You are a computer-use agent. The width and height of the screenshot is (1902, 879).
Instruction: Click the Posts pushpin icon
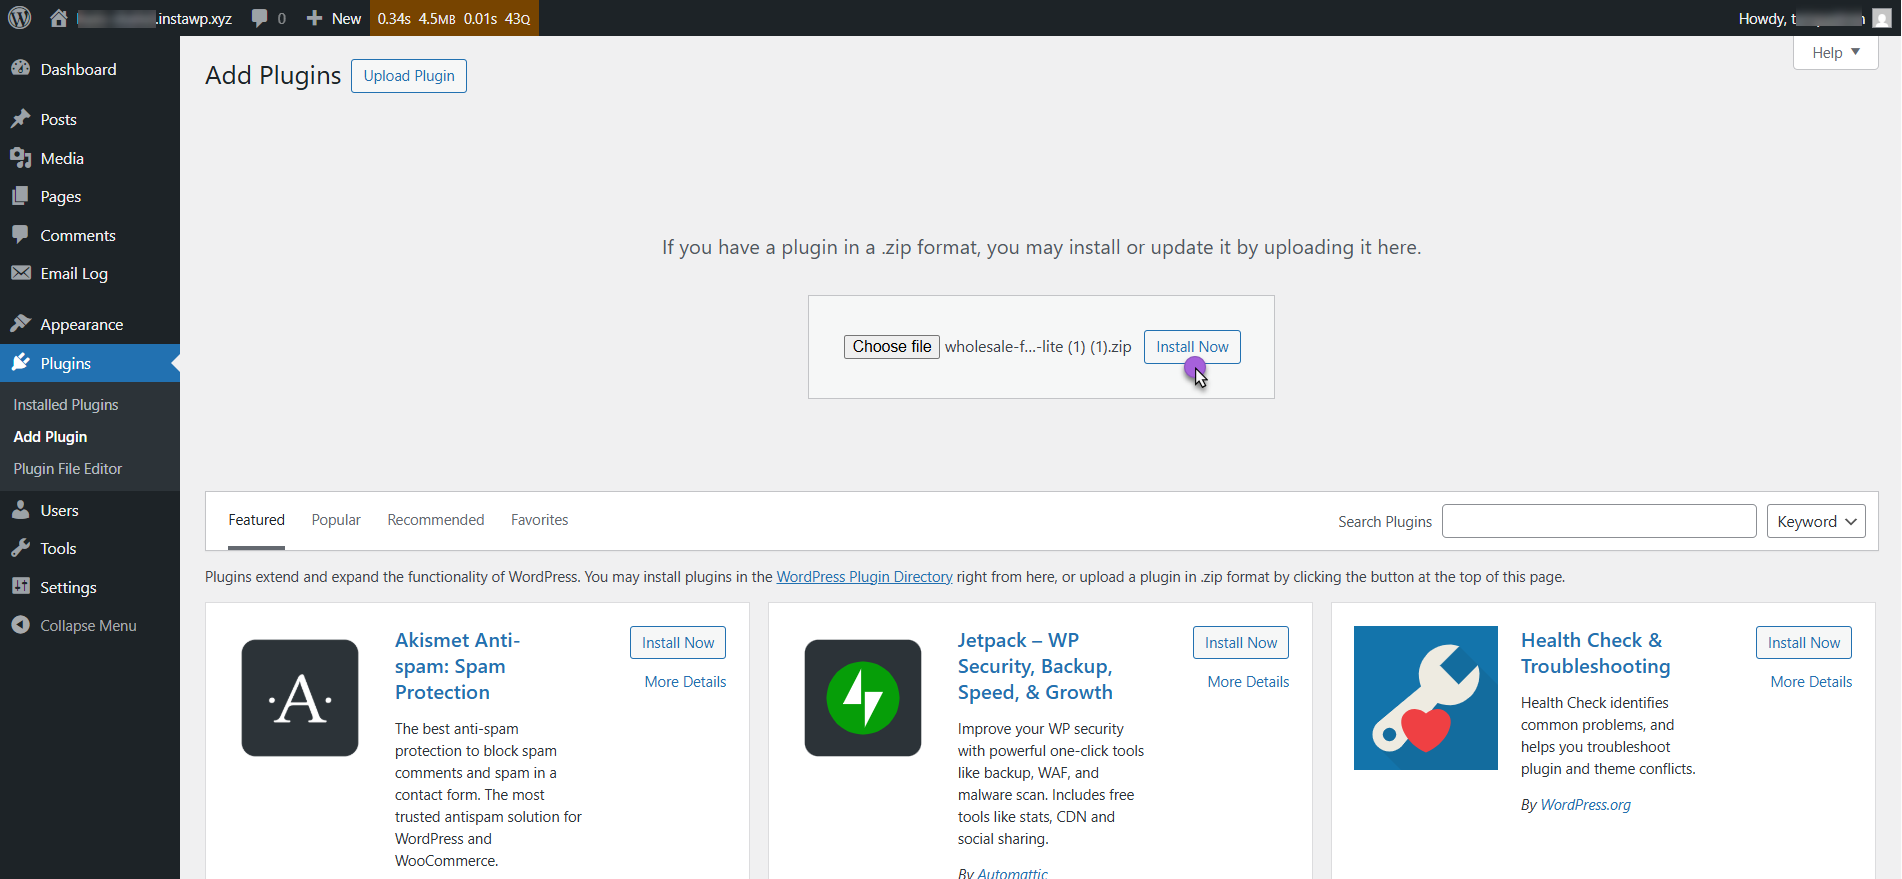21,119
